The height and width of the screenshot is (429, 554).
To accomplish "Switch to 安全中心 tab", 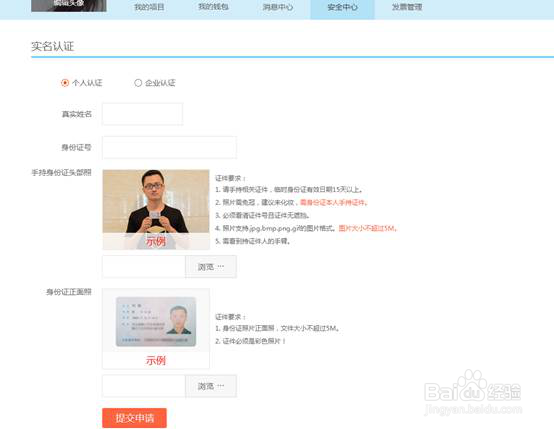I will tap(342, 7).
